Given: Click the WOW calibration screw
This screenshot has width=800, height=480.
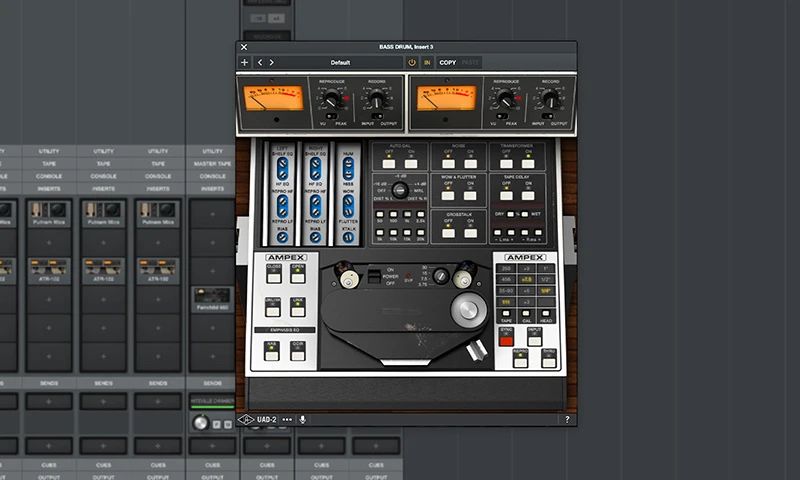Looking at the screenshot, I should (x=348, y=203).
